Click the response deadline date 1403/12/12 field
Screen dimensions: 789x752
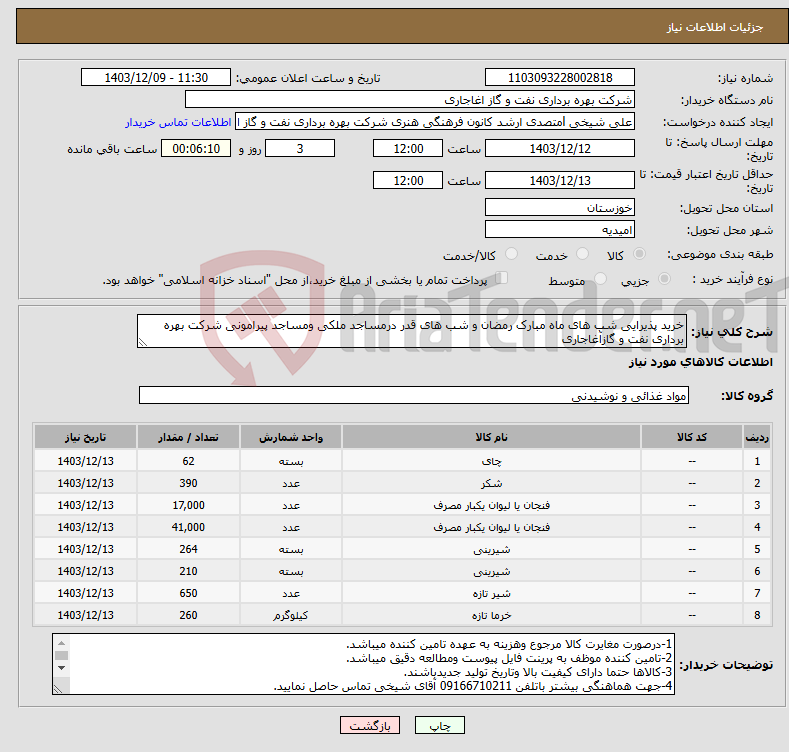[x=560, y=148]
